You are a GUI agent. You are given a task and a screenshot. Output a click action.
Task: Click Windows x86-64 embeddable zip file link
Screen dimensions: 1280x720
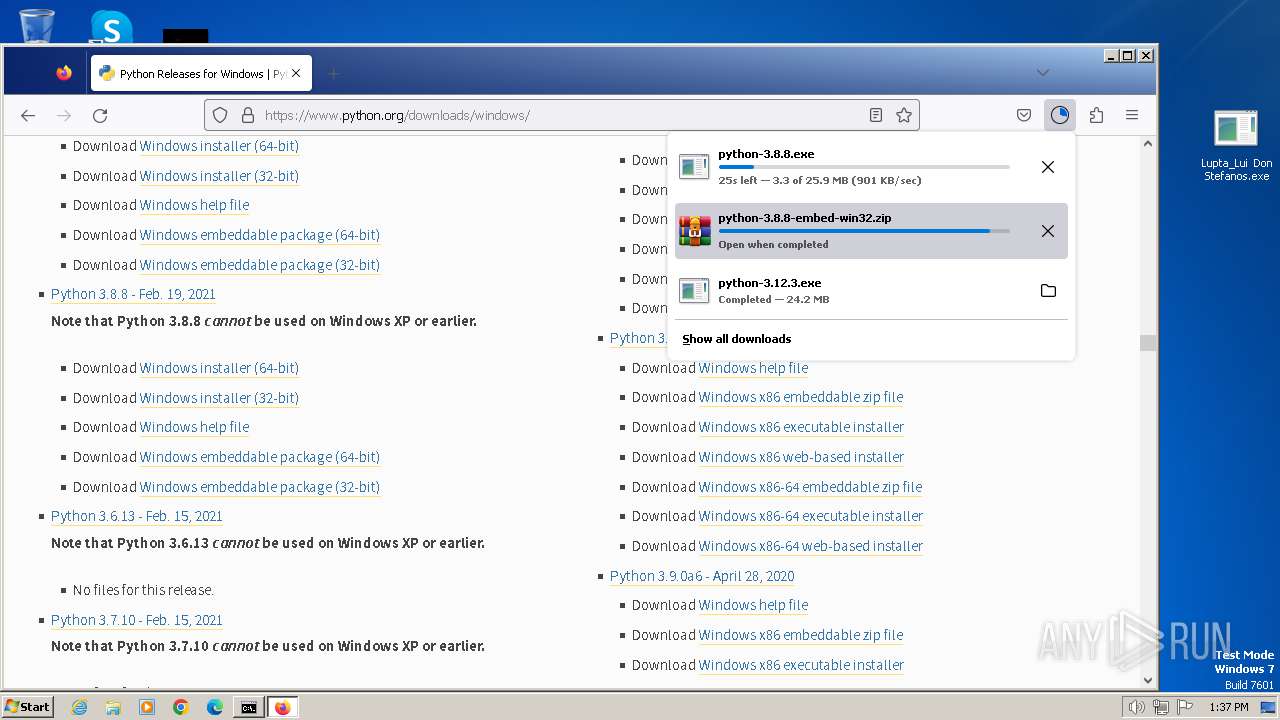coord(810,487)
